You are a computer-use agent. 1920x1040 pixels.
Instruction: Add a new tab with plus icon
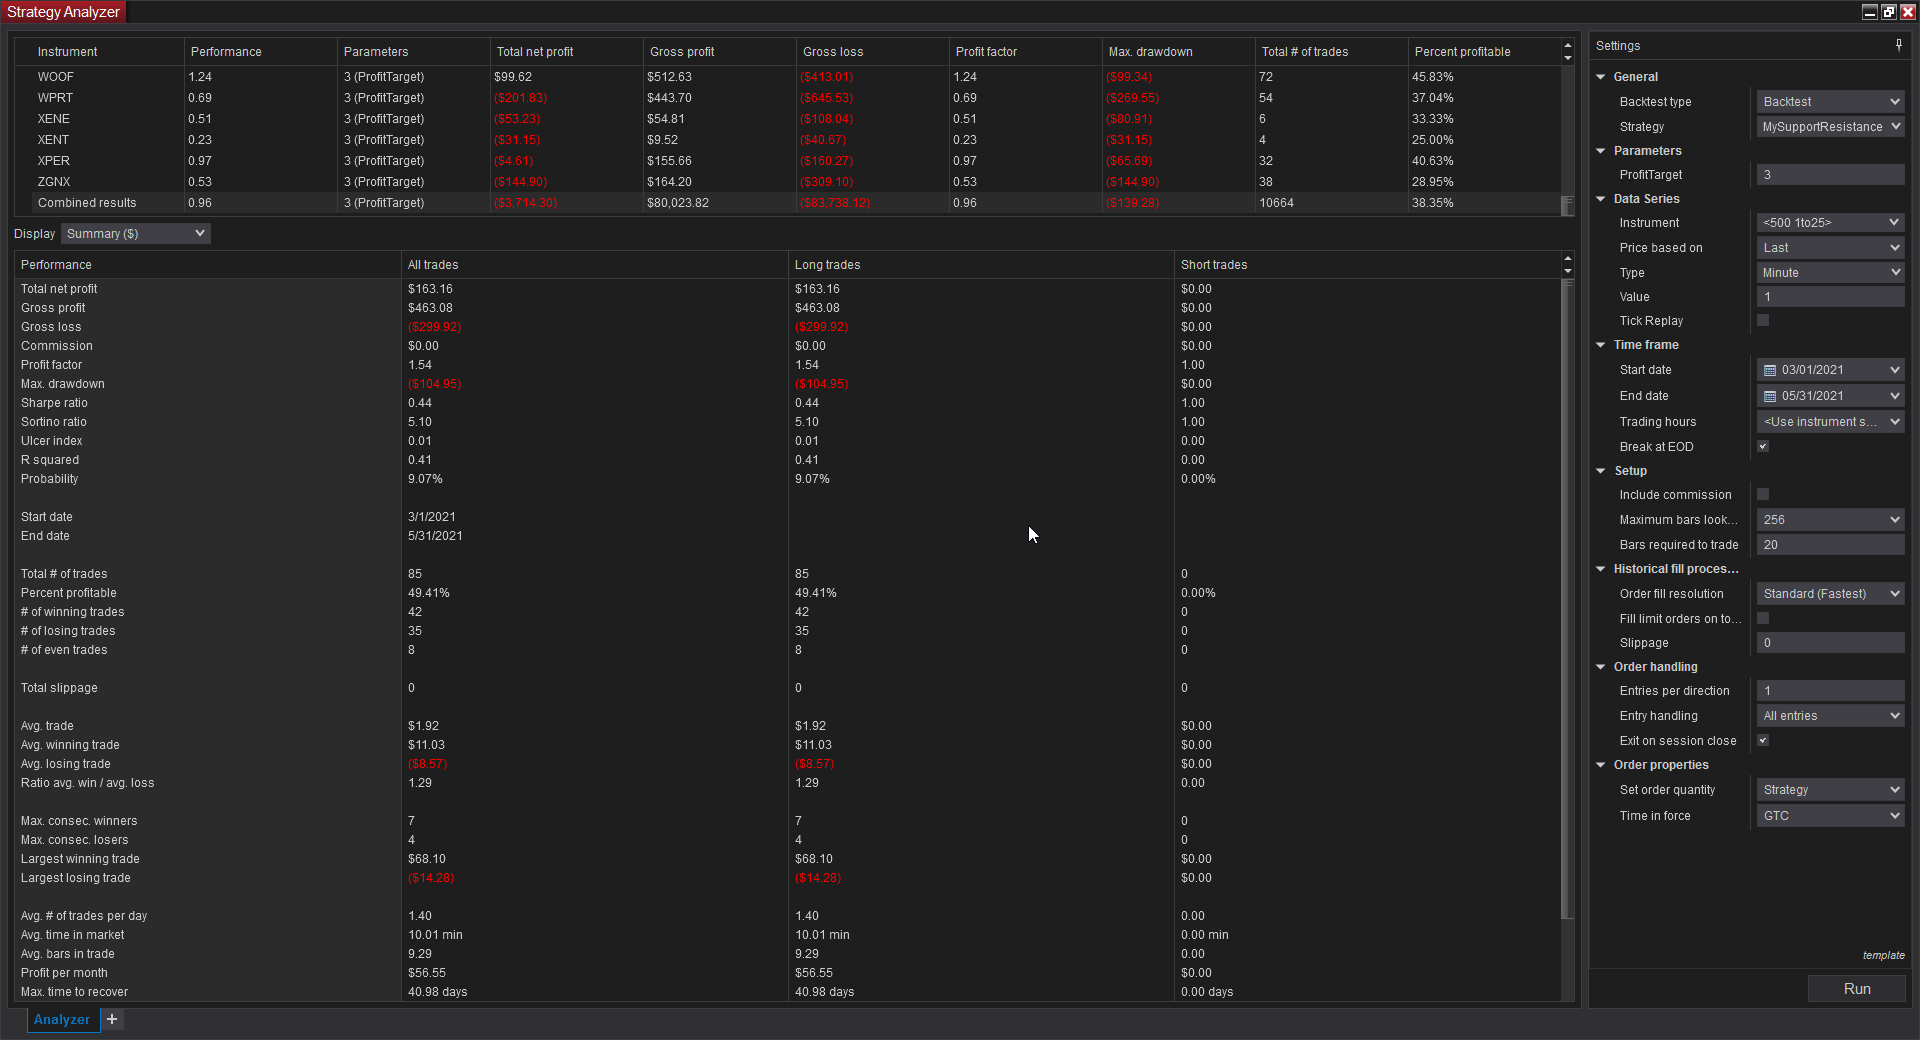(x=112, y=1019)
